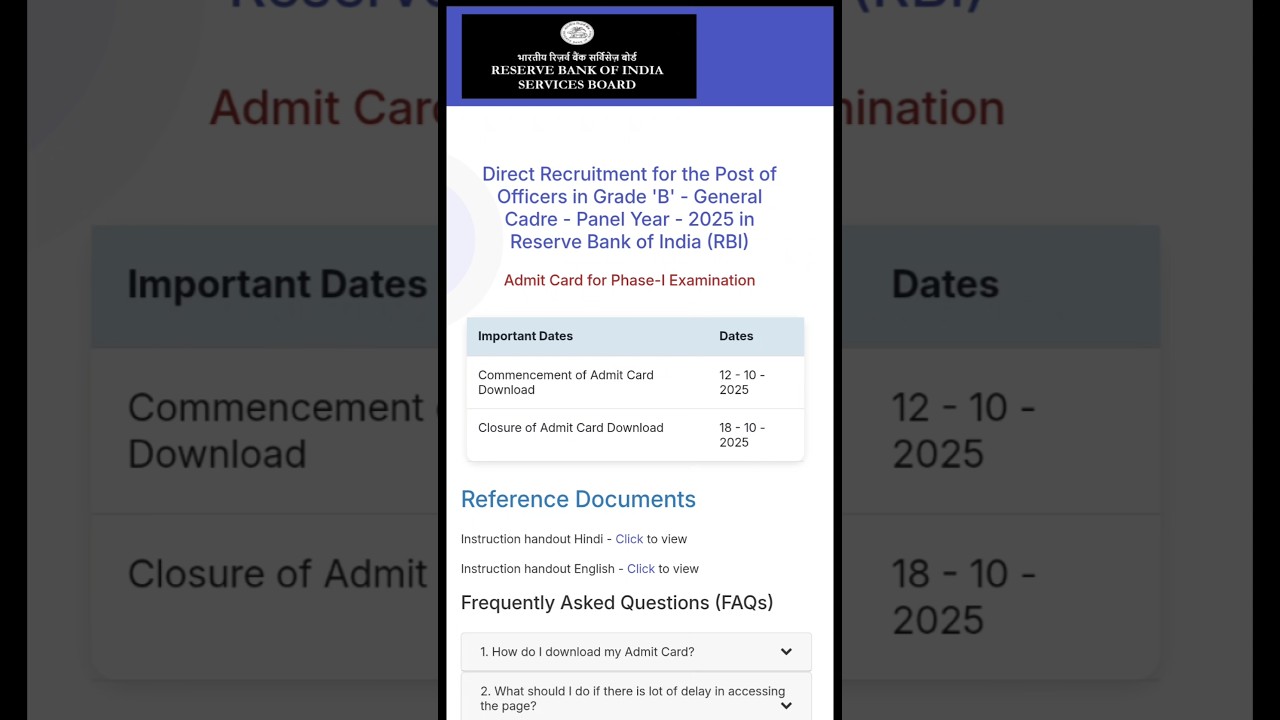Click 'Closure of Admit Card Download' row text
The width and height of the screenshot is (1280, 720).
pos(571,428)
